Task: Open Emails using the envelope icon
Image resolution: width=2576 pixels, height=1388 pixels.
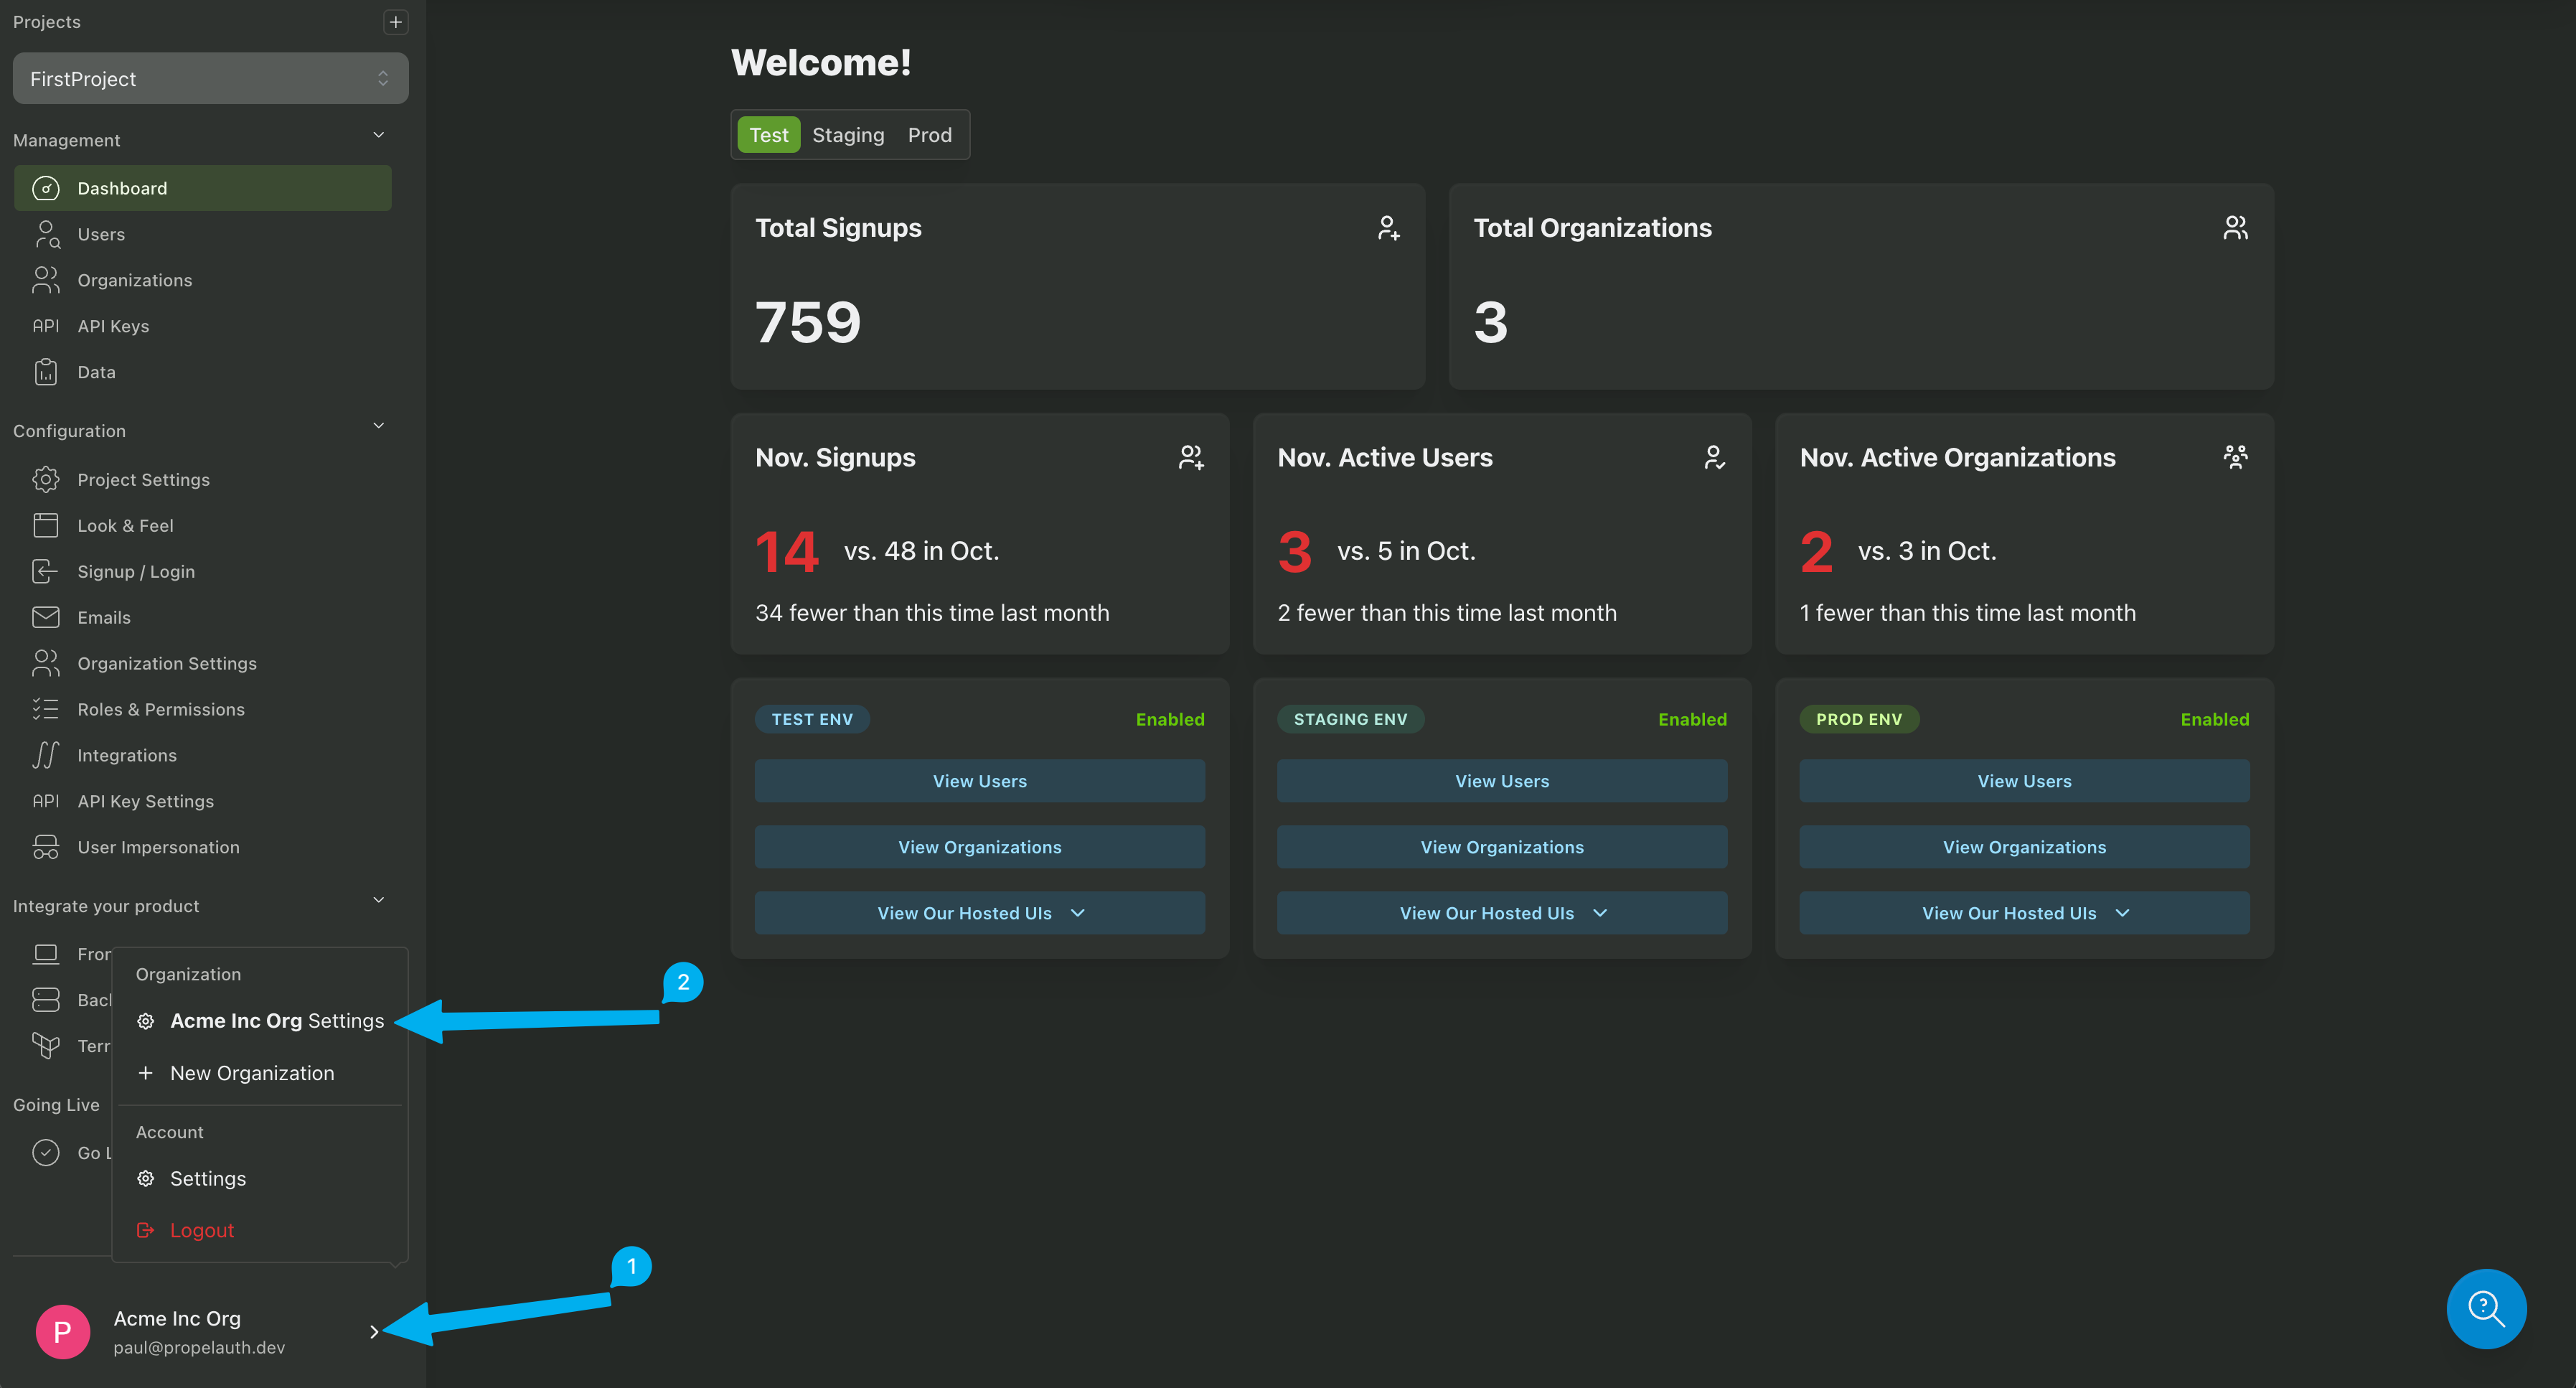Action: (x=46, y=617)
